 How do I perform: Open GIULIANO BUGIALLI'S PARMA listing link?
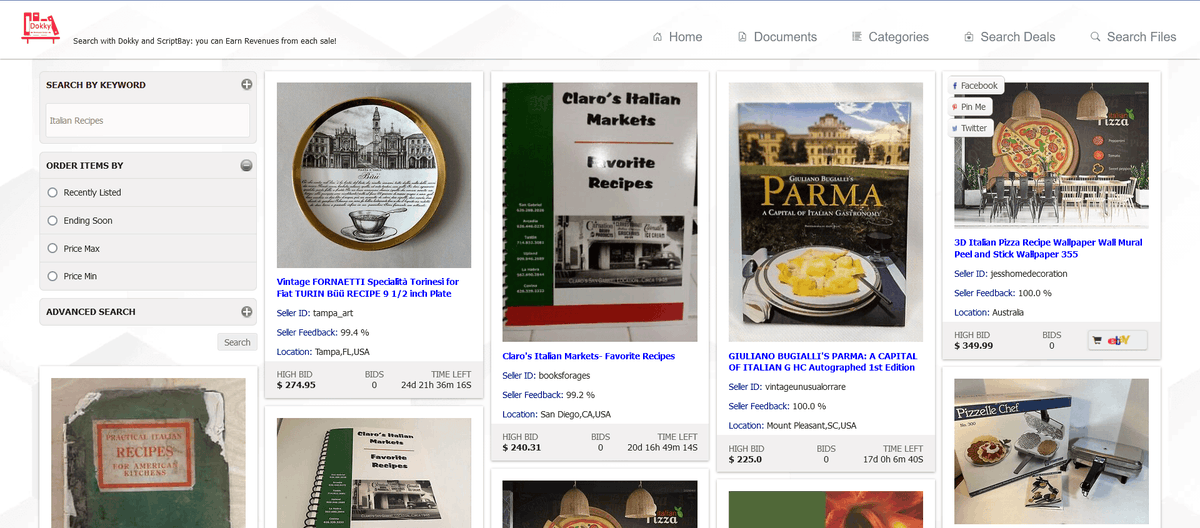click(823, 362)
